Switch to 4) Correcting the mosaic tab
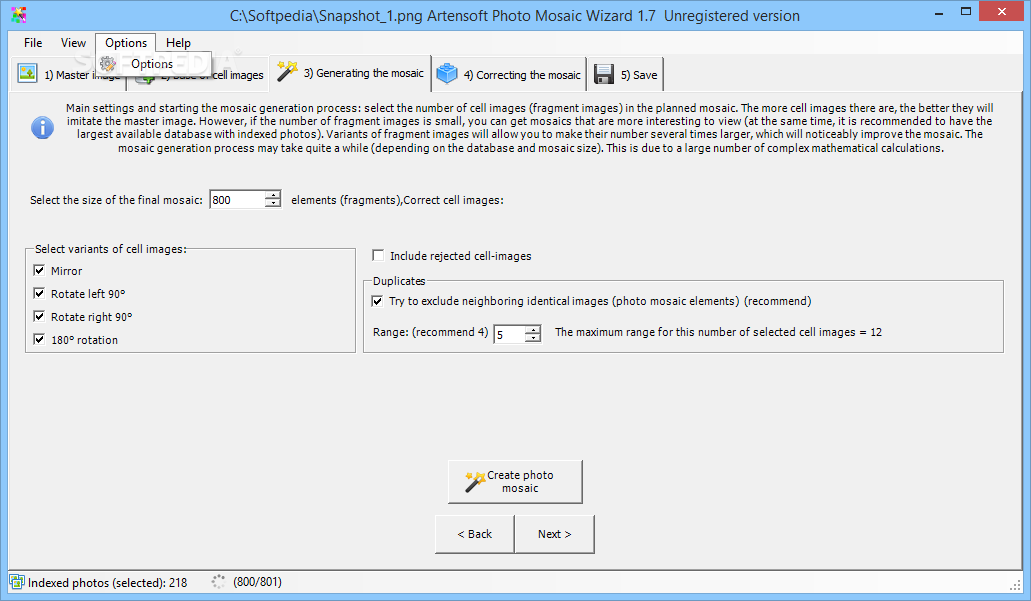The width and height of the screenshot is (1031, 601). coord(510,74)
